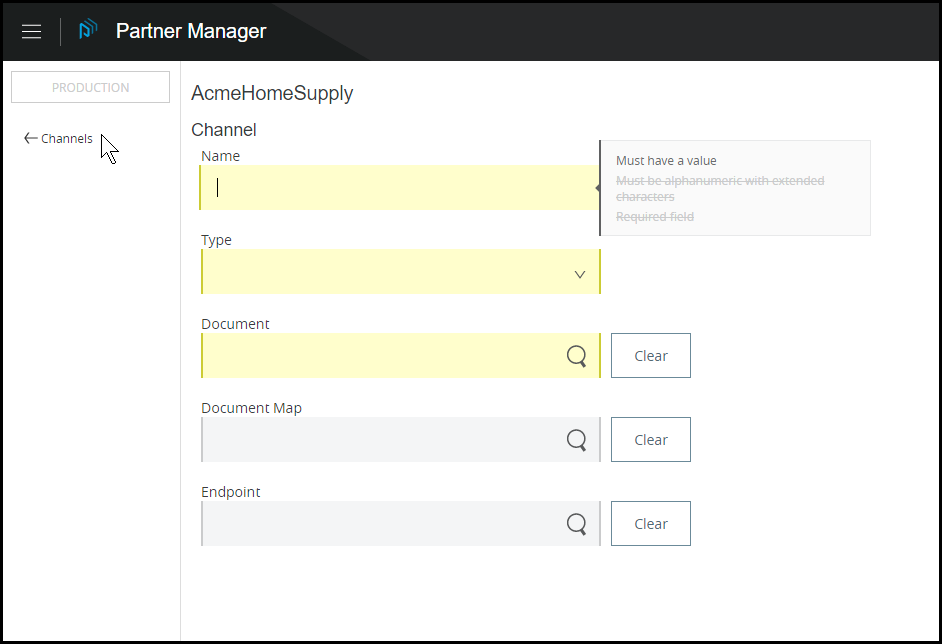This screenshot has height=644, width=942.
Task: Click the "Must have a value" validation hint
Action: pyautogui.click(x=666, y=161)
